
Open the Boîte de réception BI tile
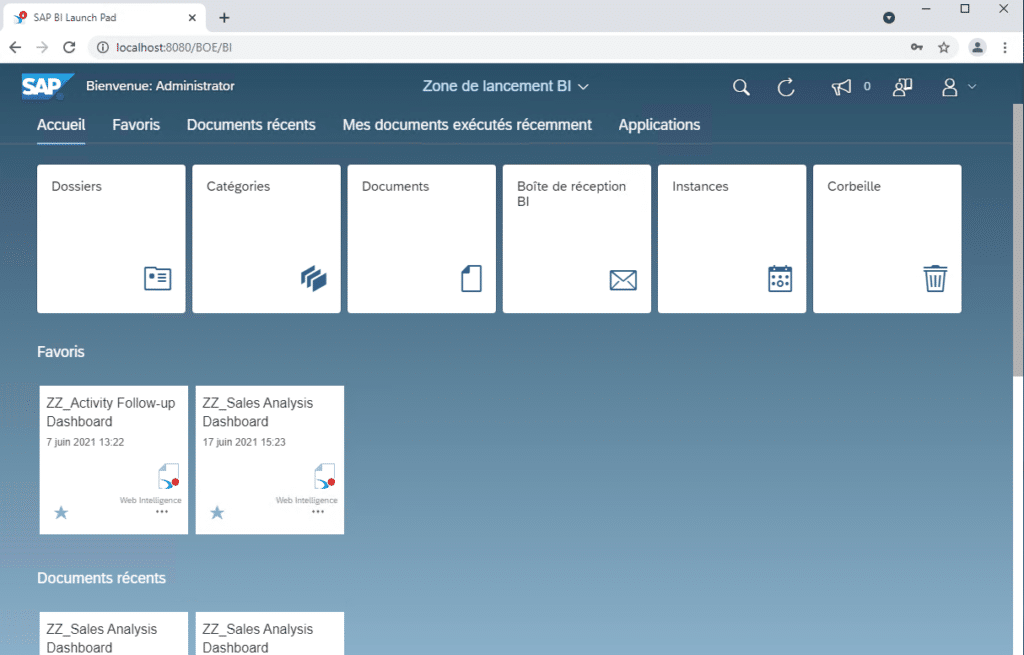(577, 238)
